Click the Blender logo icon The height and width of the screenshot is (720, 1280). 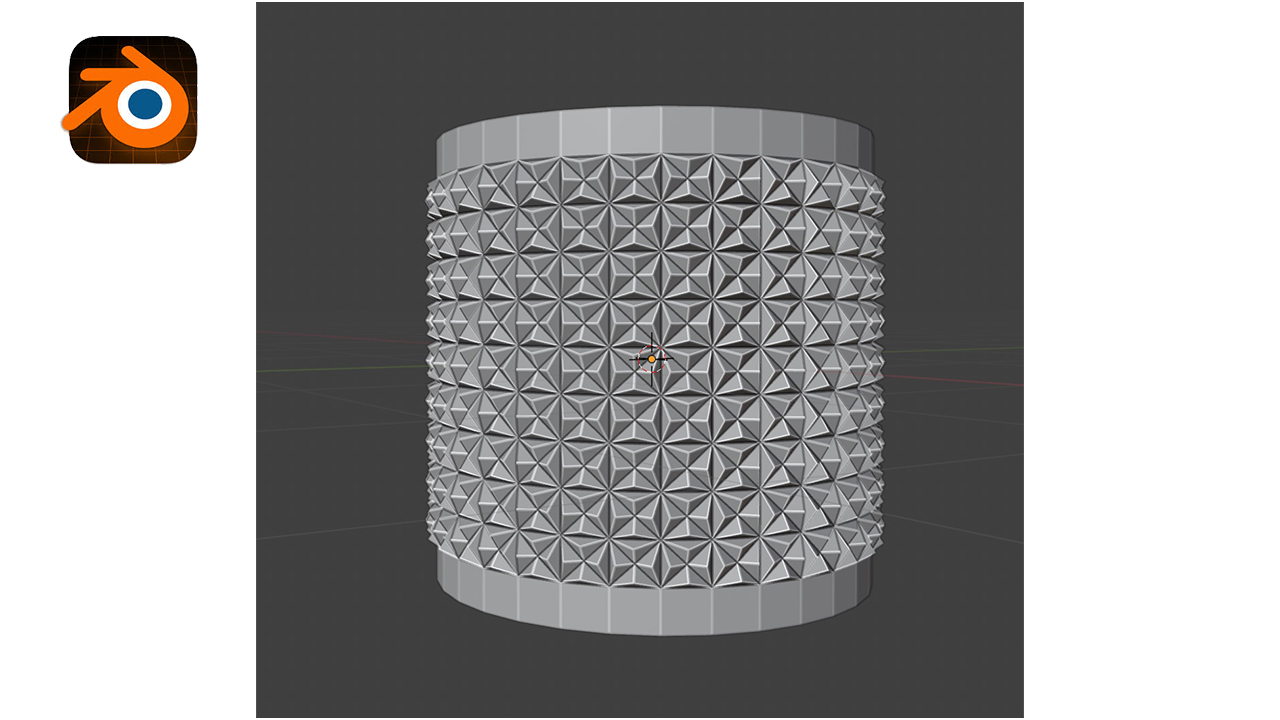132,99
